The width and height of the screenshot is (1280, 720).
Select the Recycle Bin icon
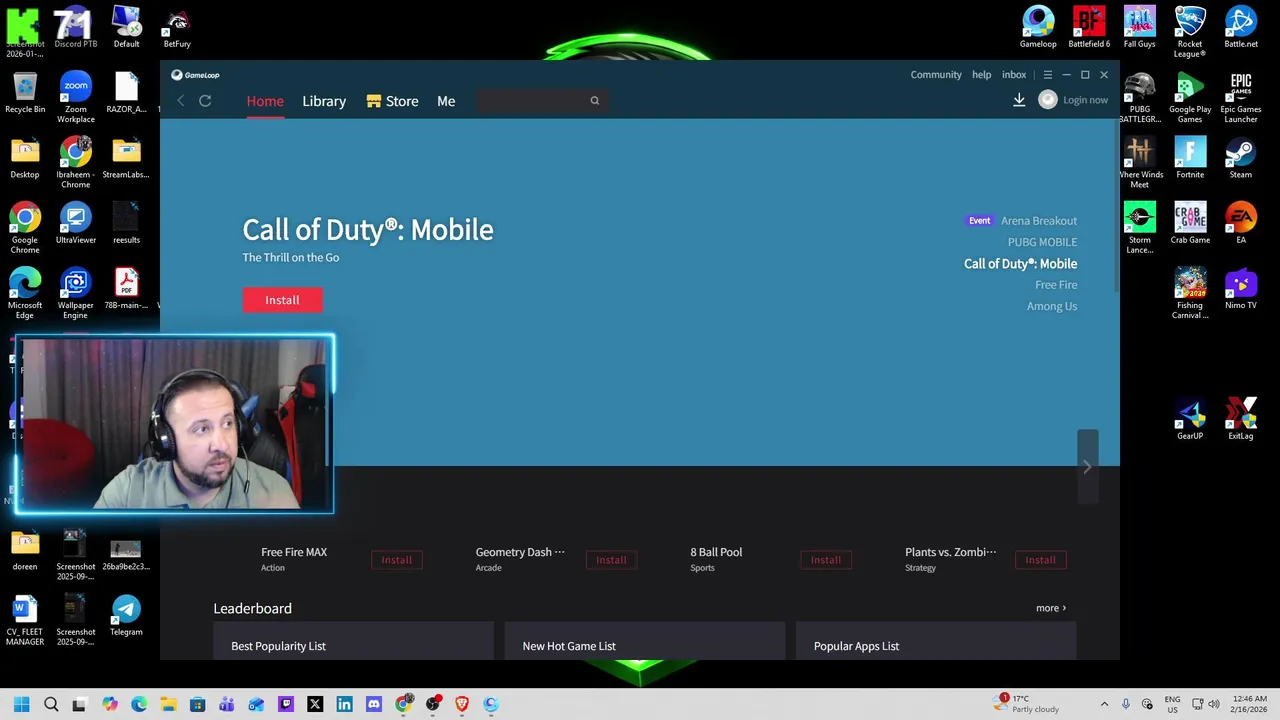click(25, 92)
